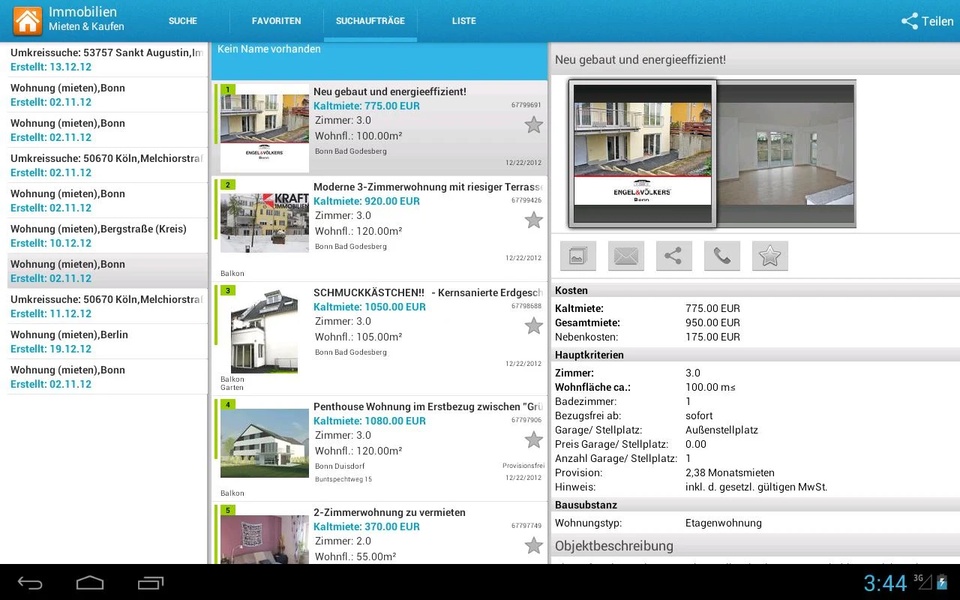Open Umkreissuche Köln search created 02.11.12
The width and height of the screenshot is (960, 600).
click(107, 165)
